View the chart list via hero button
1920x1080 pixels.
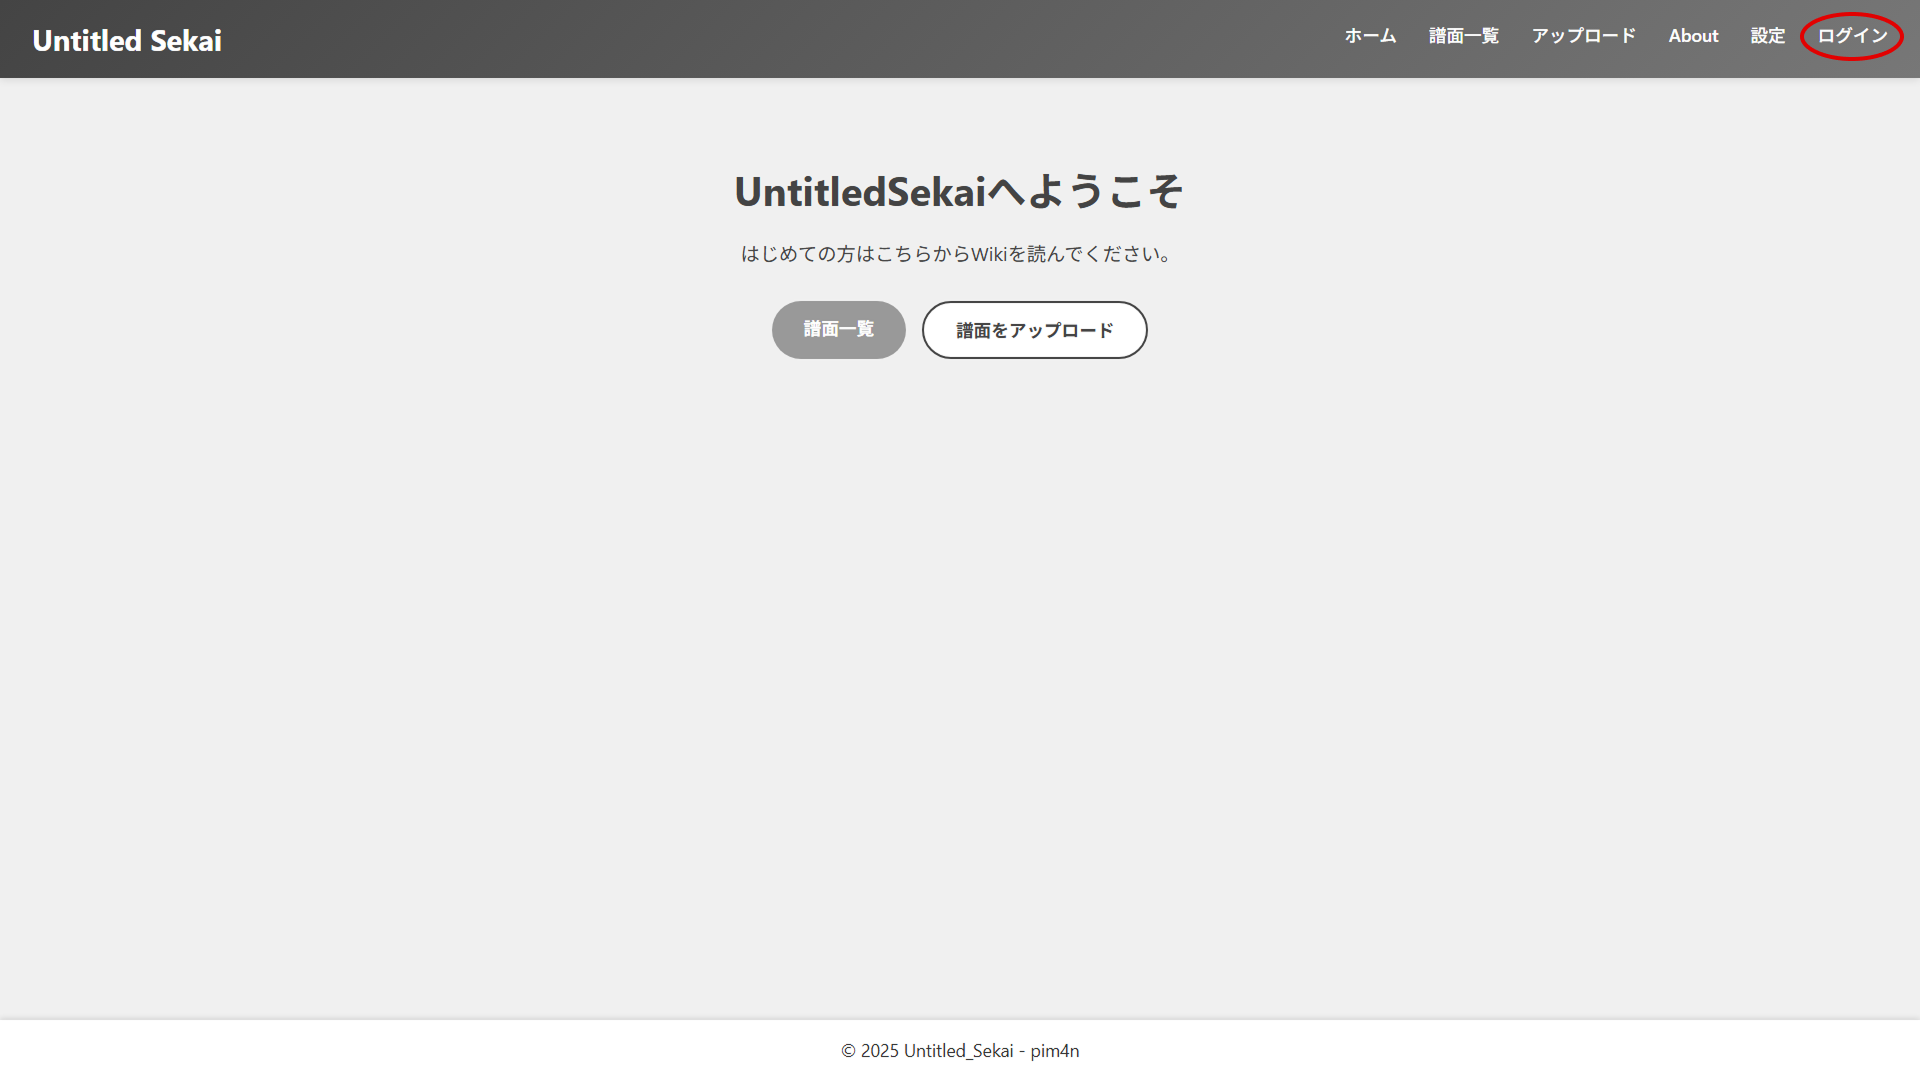point(838,330)
